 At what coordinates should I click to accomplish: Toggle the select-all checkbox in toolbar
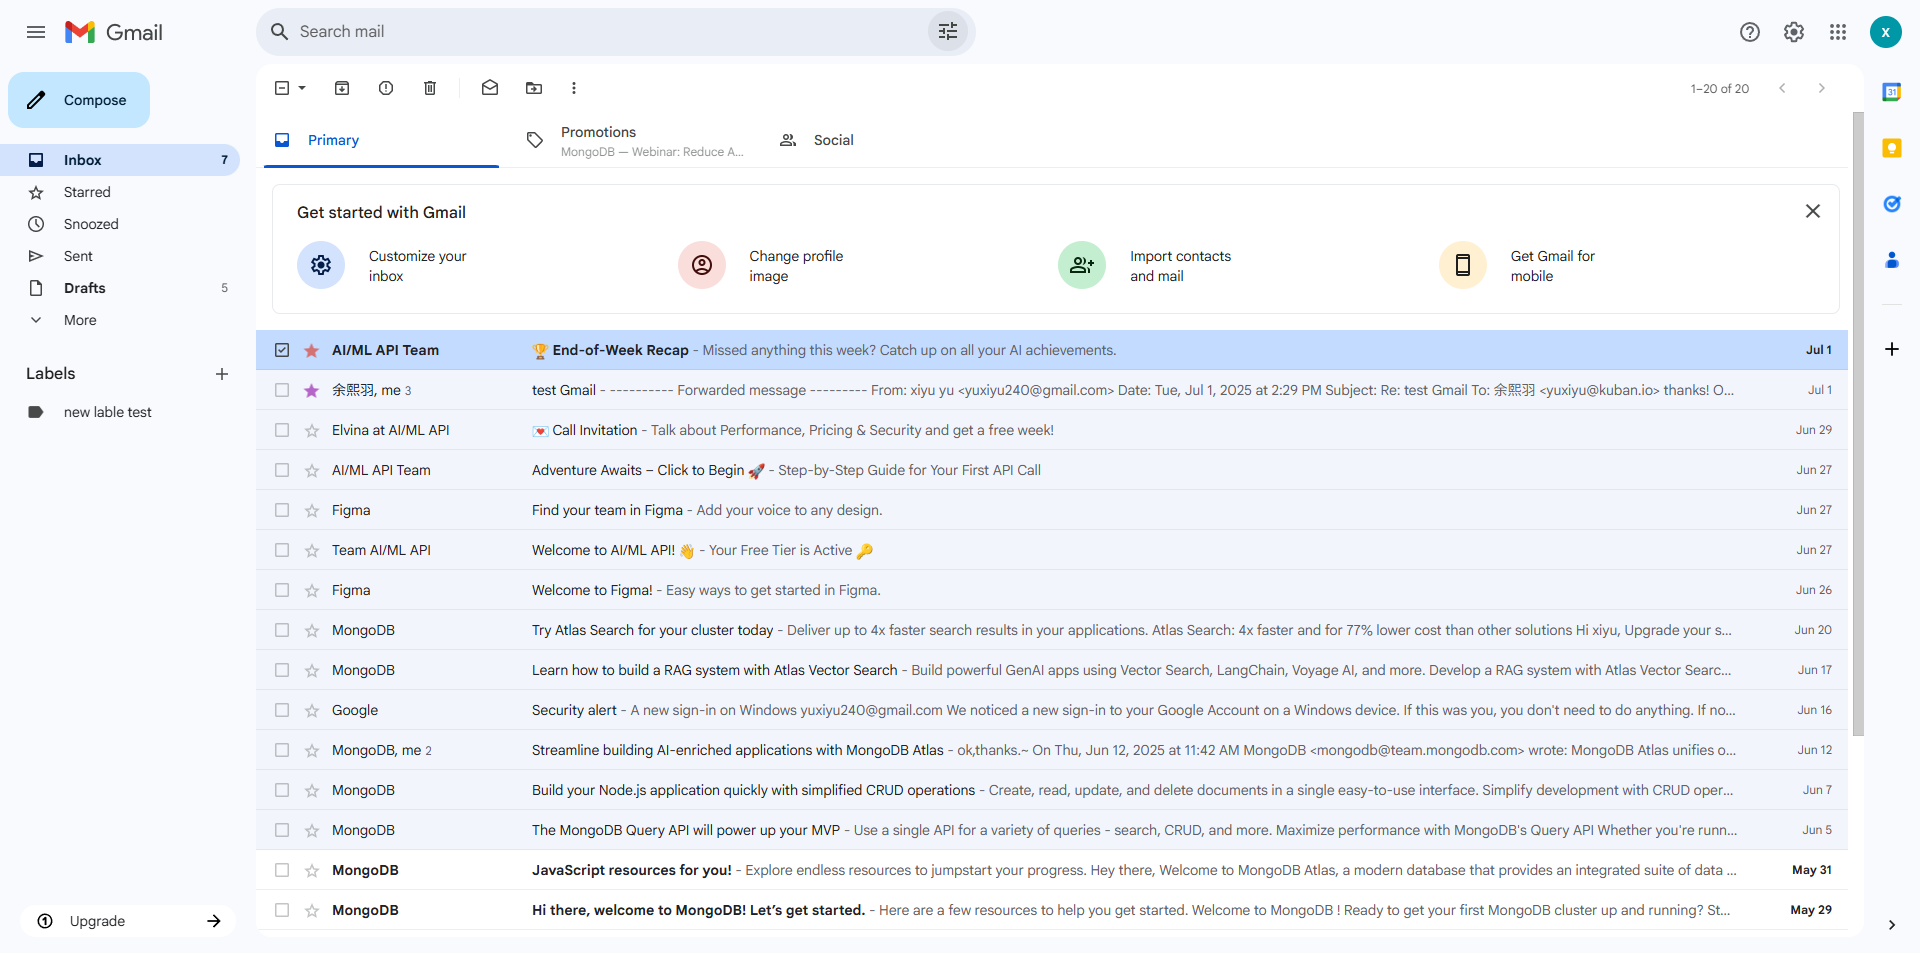click(x=282, y=88)
